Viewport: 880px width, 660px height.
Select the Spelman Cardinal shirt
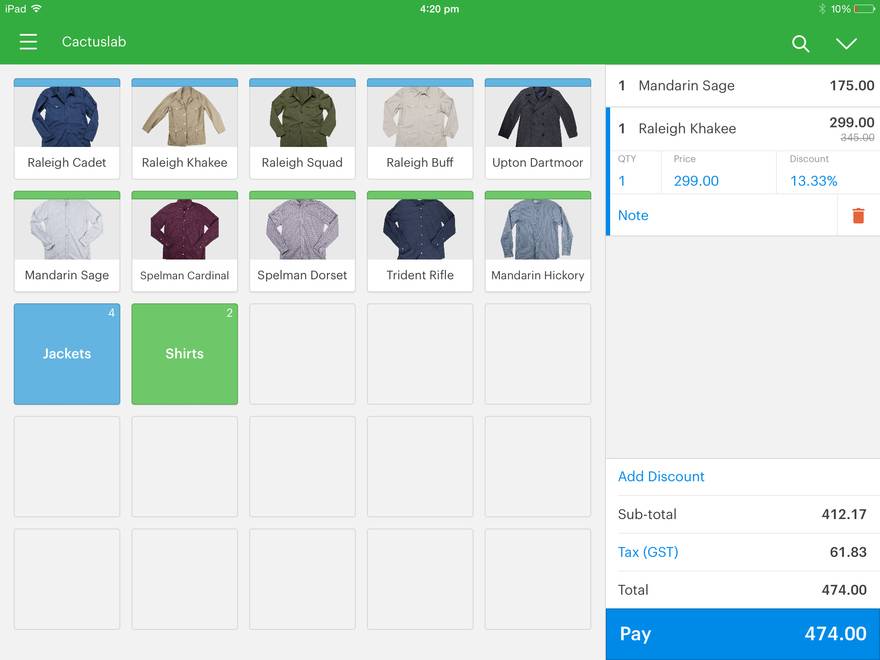[185, 241]
